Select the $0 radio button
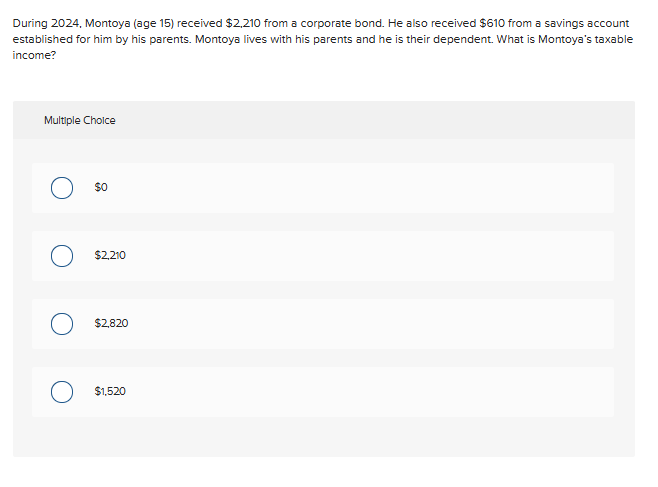Screen dimensions: 658x487 [62, 188]
